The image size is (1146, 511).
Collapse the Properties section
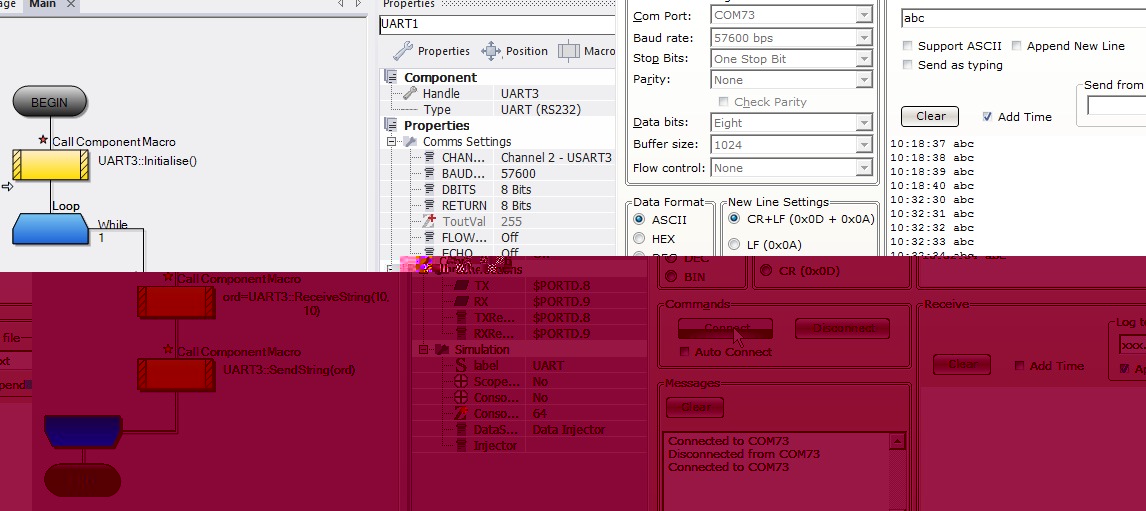[x=391, y=126]
